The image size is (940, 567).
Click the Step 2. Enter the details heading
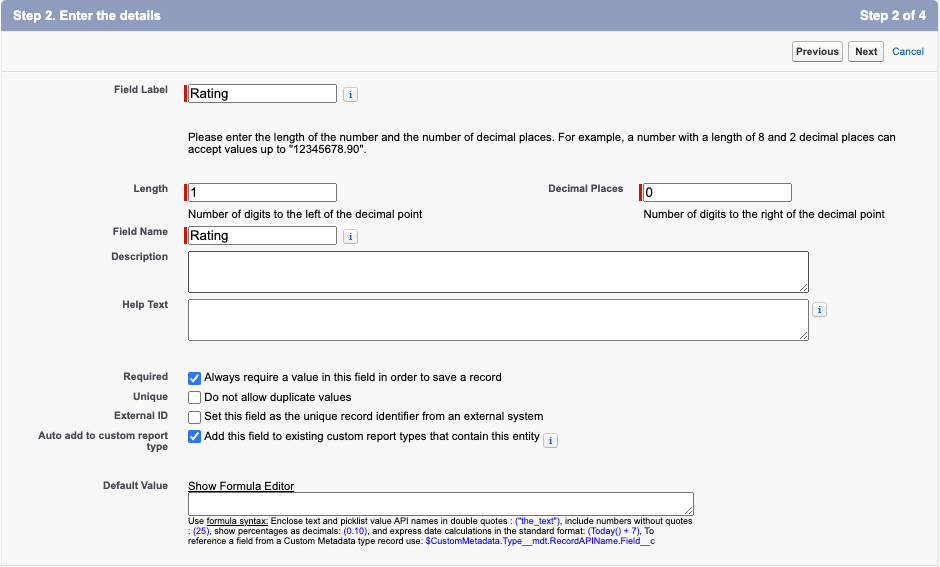(87, 16)
